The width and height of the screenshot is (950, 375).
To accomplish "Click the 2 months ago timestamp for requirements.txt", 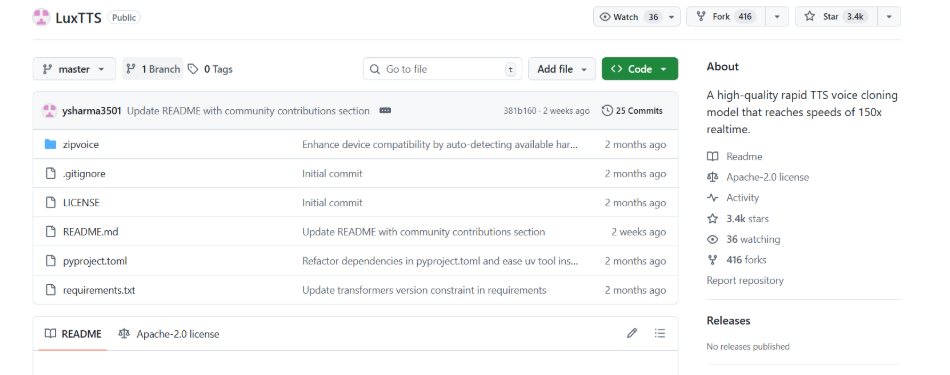I will coord(635,290).
